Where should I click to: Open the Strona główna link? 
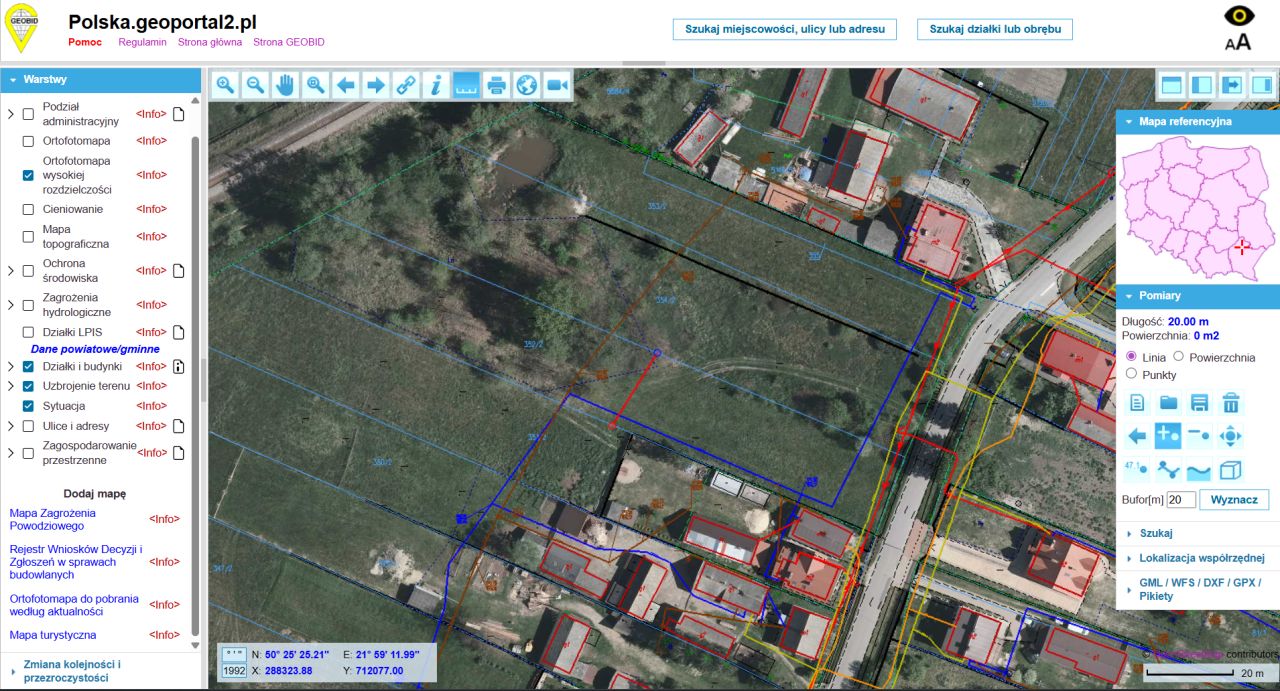pos(210,42)
